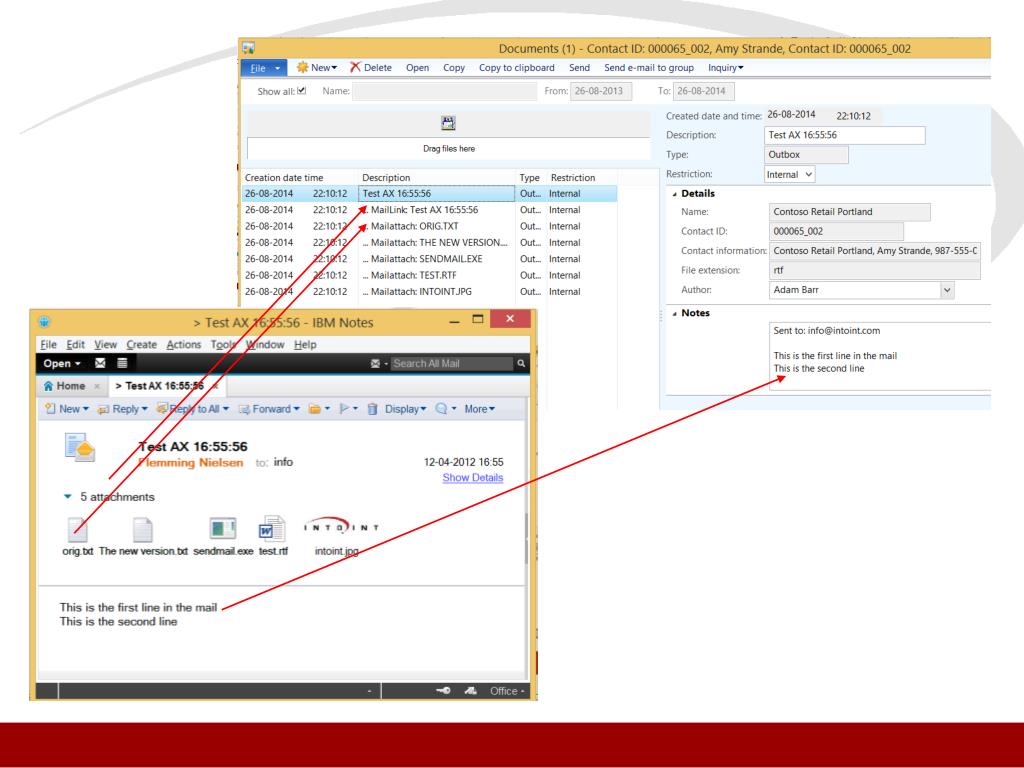This screenshot has width=1024, height=768.
Task: Click the key security icon in status bar
Action: click(x=443, y=690)
